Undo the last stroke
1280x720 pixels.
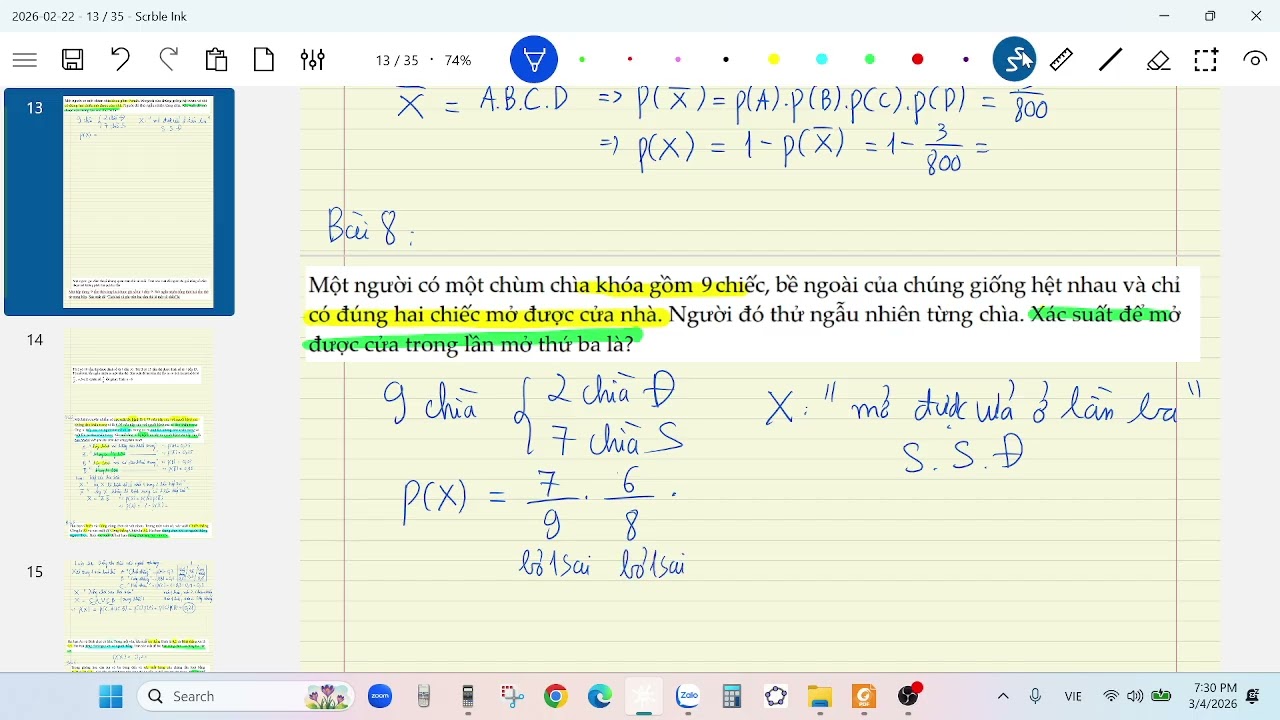120,60
